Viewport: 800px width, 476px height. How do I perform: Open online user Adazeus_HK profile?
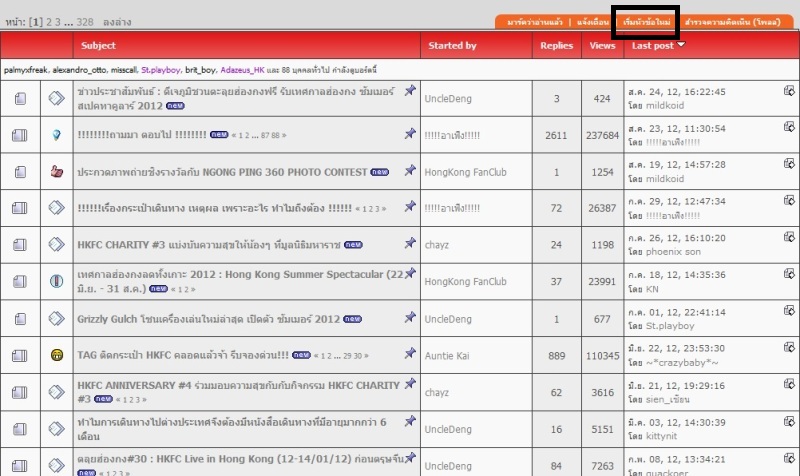click(242, 70)
